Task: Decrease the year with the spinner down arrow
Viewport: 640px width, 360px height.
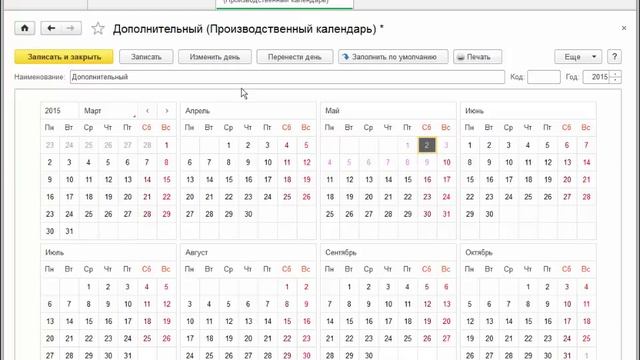Action: [x=616, y=80]
